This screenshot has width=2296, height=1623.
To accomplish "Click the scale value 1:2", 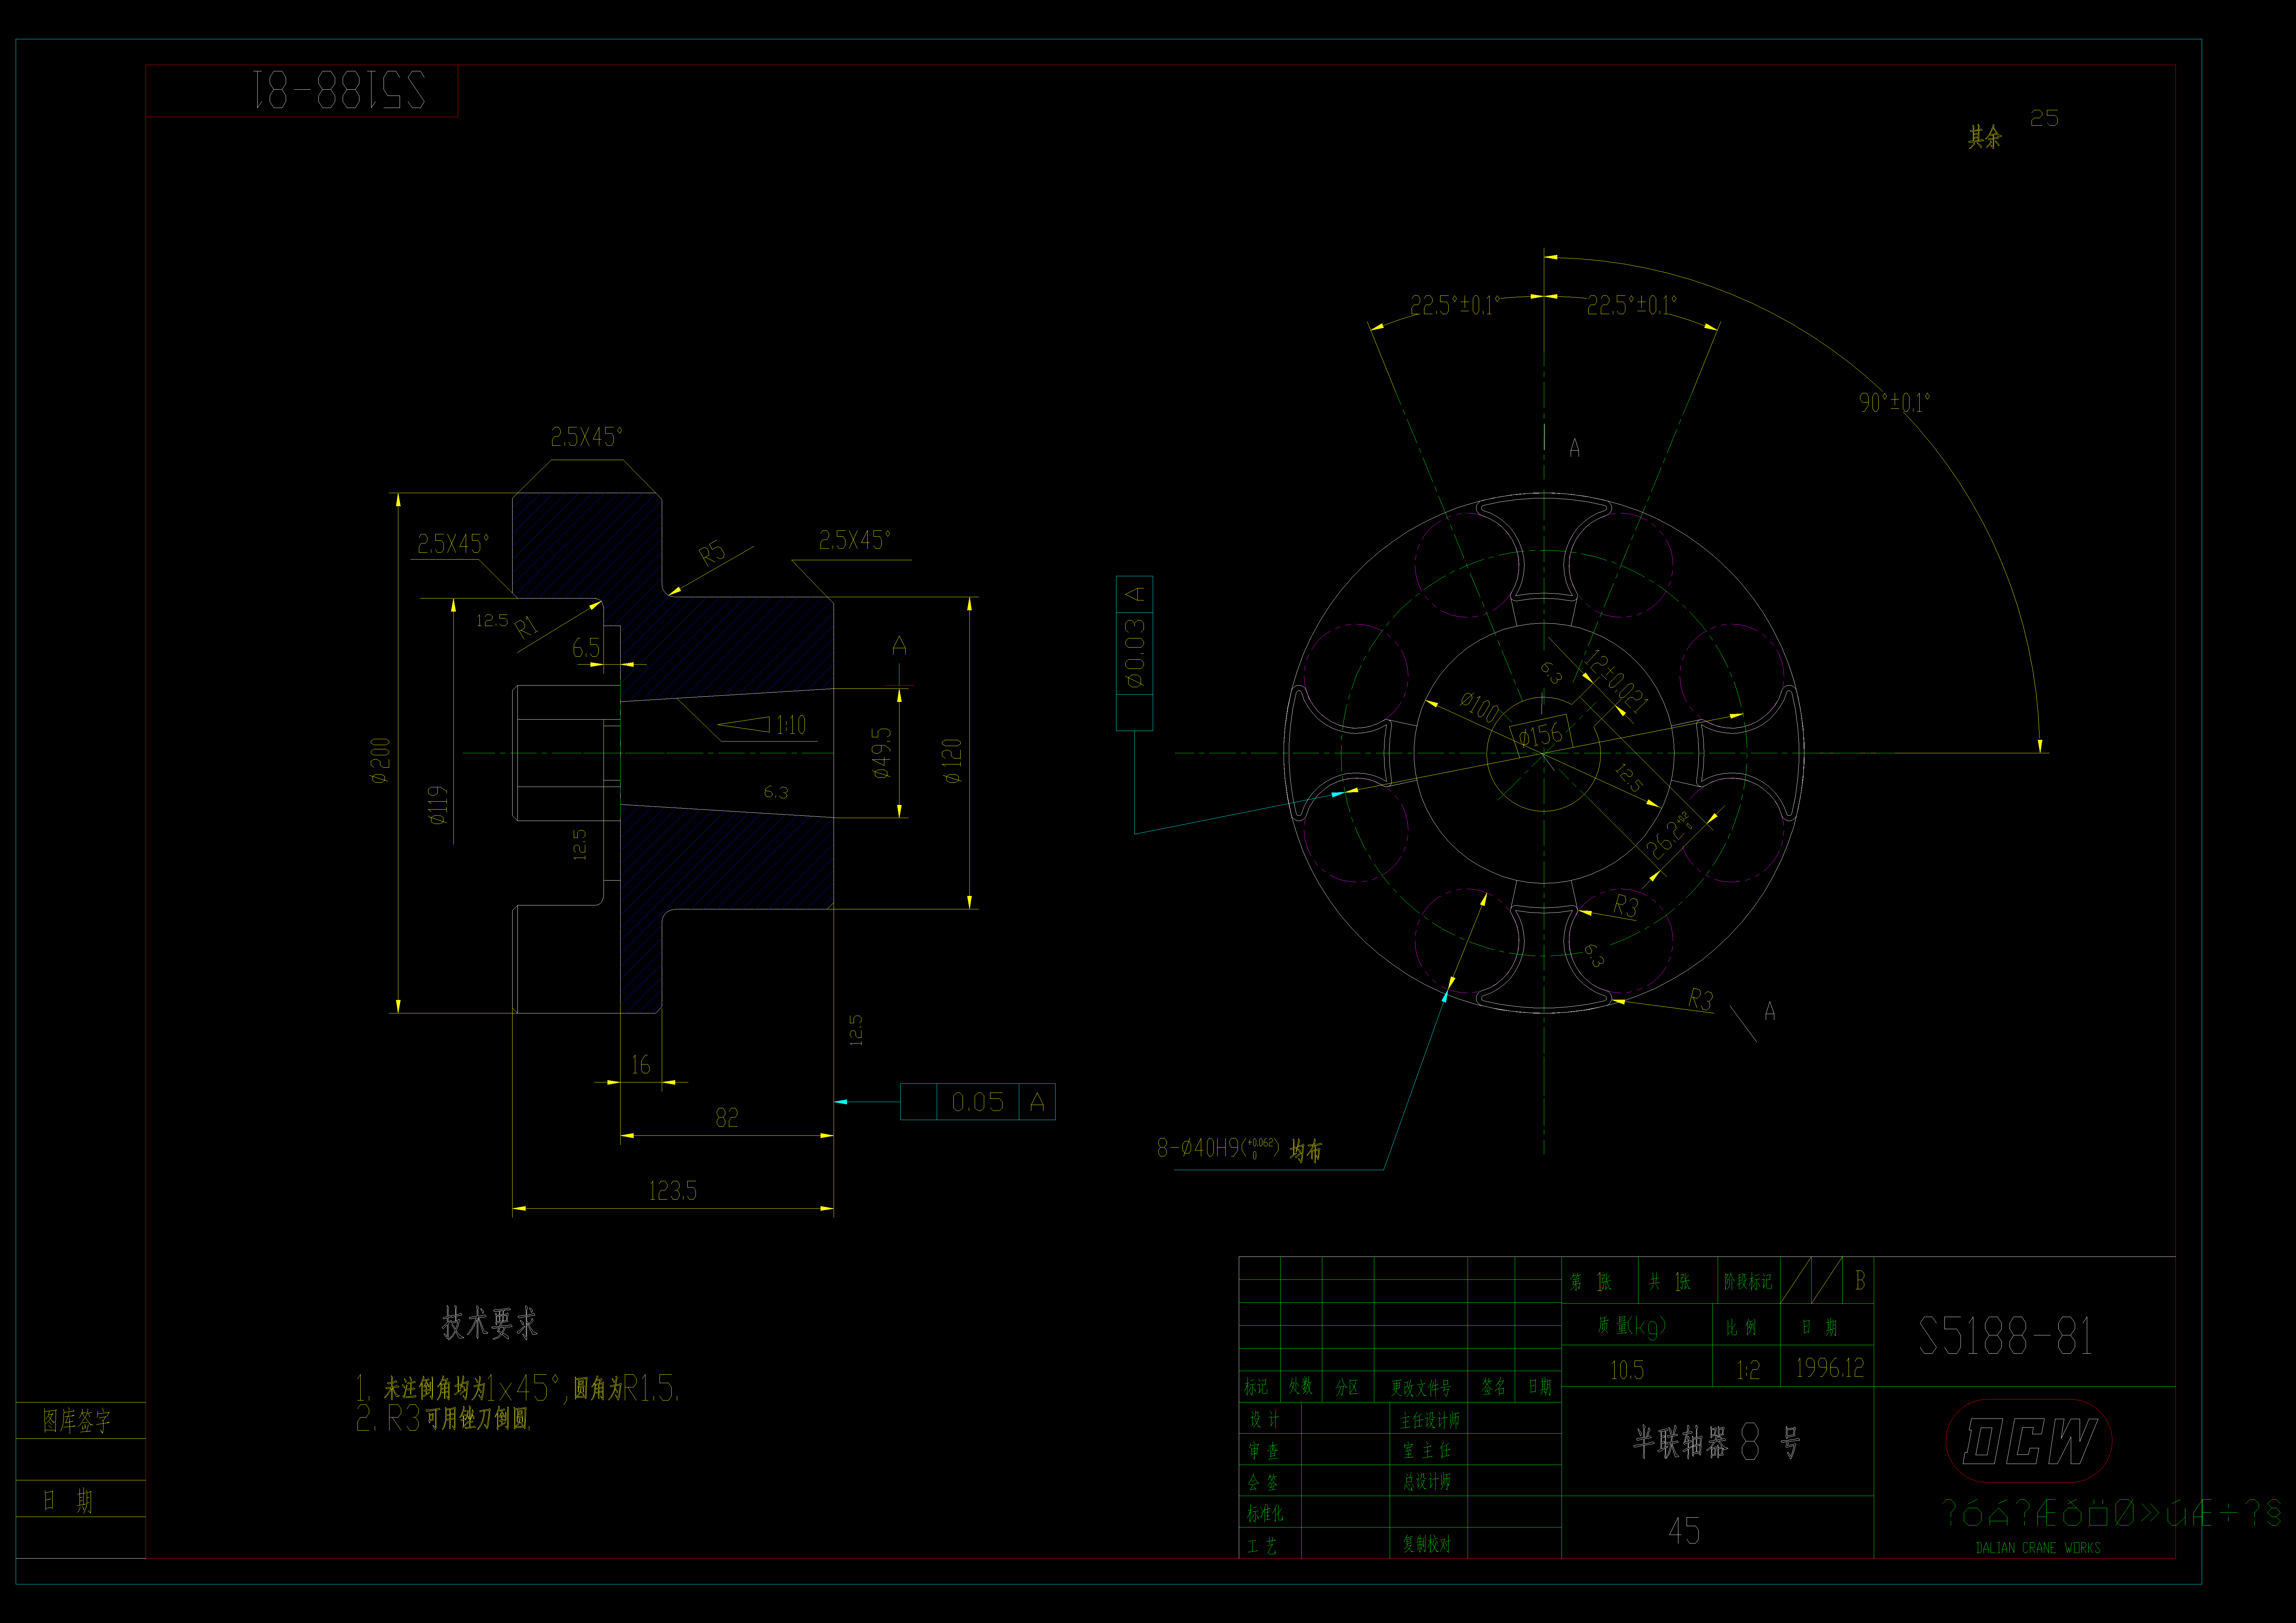I will click(1748, 1370).
